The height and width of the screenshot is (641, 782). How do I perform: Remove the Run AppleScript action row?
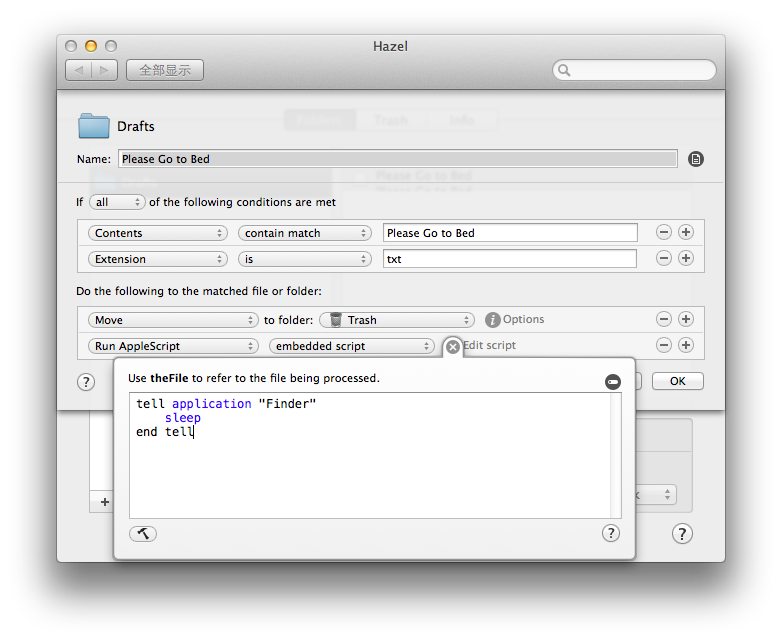664,346
